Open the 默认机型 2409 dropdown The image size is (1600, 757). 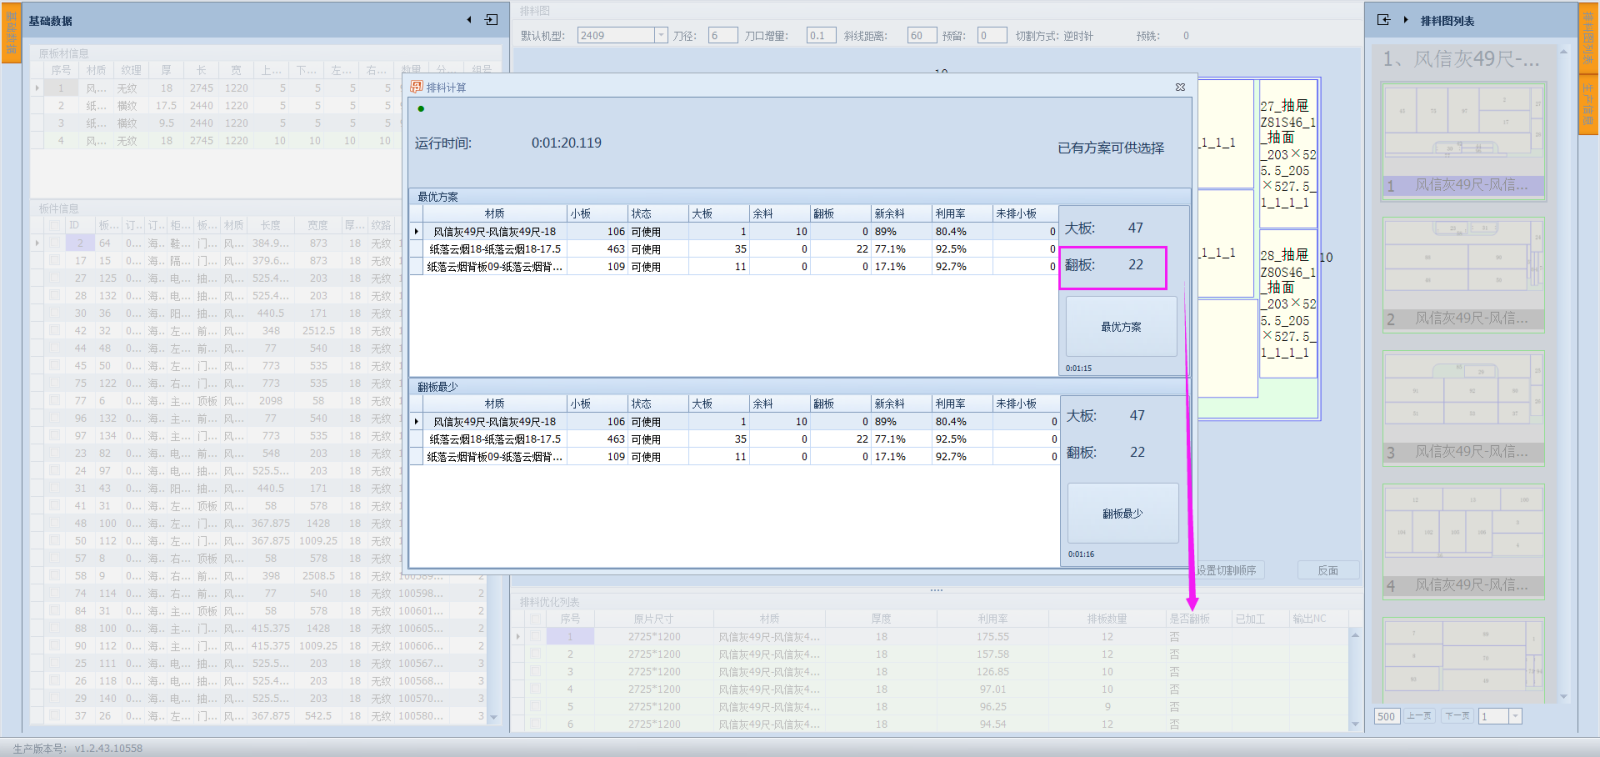(661, 35)
